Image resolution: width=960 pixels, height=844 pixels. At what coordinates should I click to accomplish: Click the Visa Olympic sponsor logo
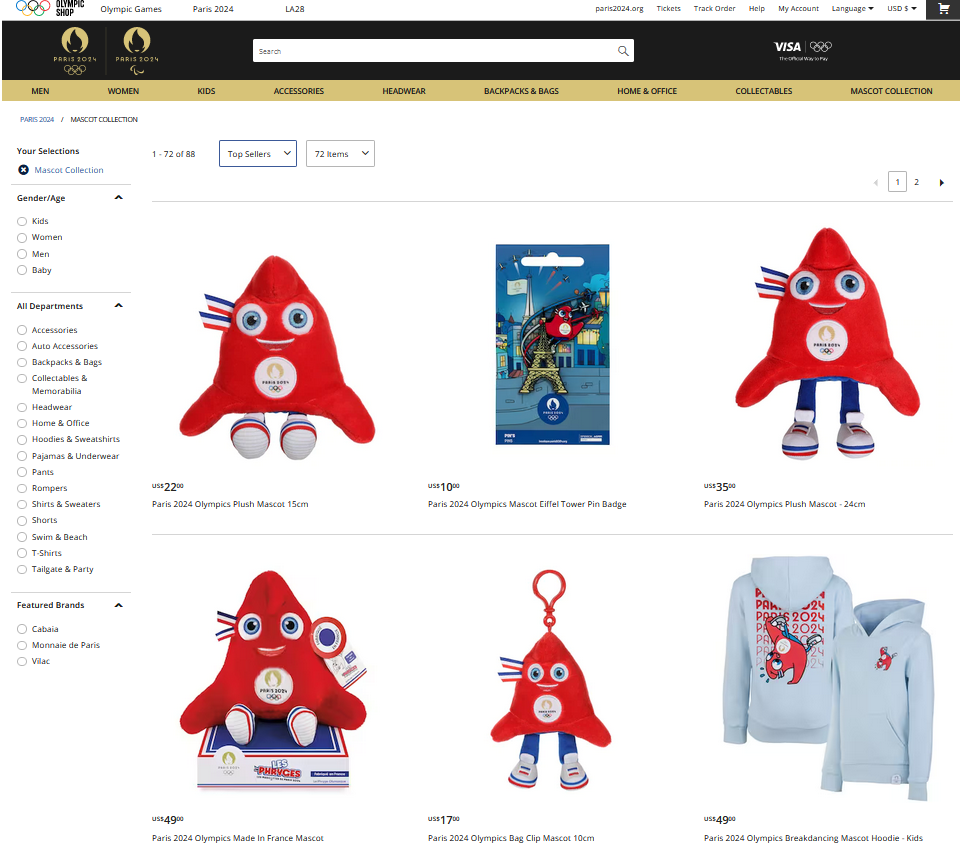[x=803, y=50]
